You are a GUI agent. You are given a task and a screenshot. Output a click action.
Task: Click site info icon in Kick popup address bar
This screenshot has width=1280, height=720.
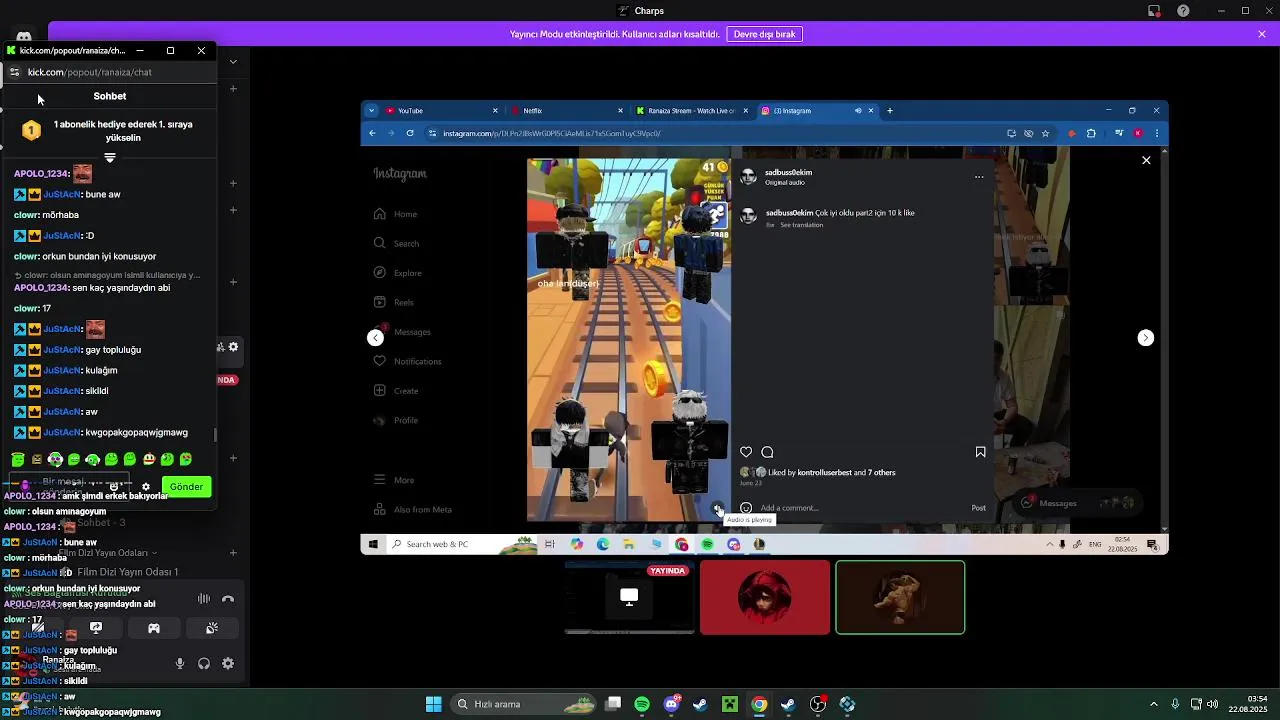14,72
